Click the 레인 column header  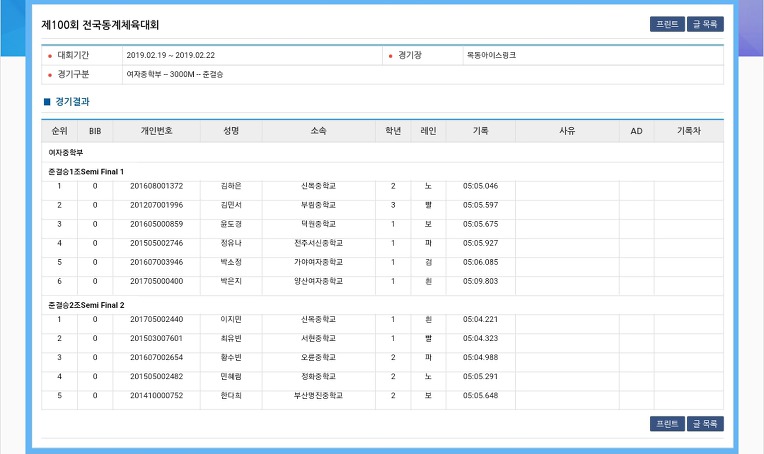click(428, 131)
